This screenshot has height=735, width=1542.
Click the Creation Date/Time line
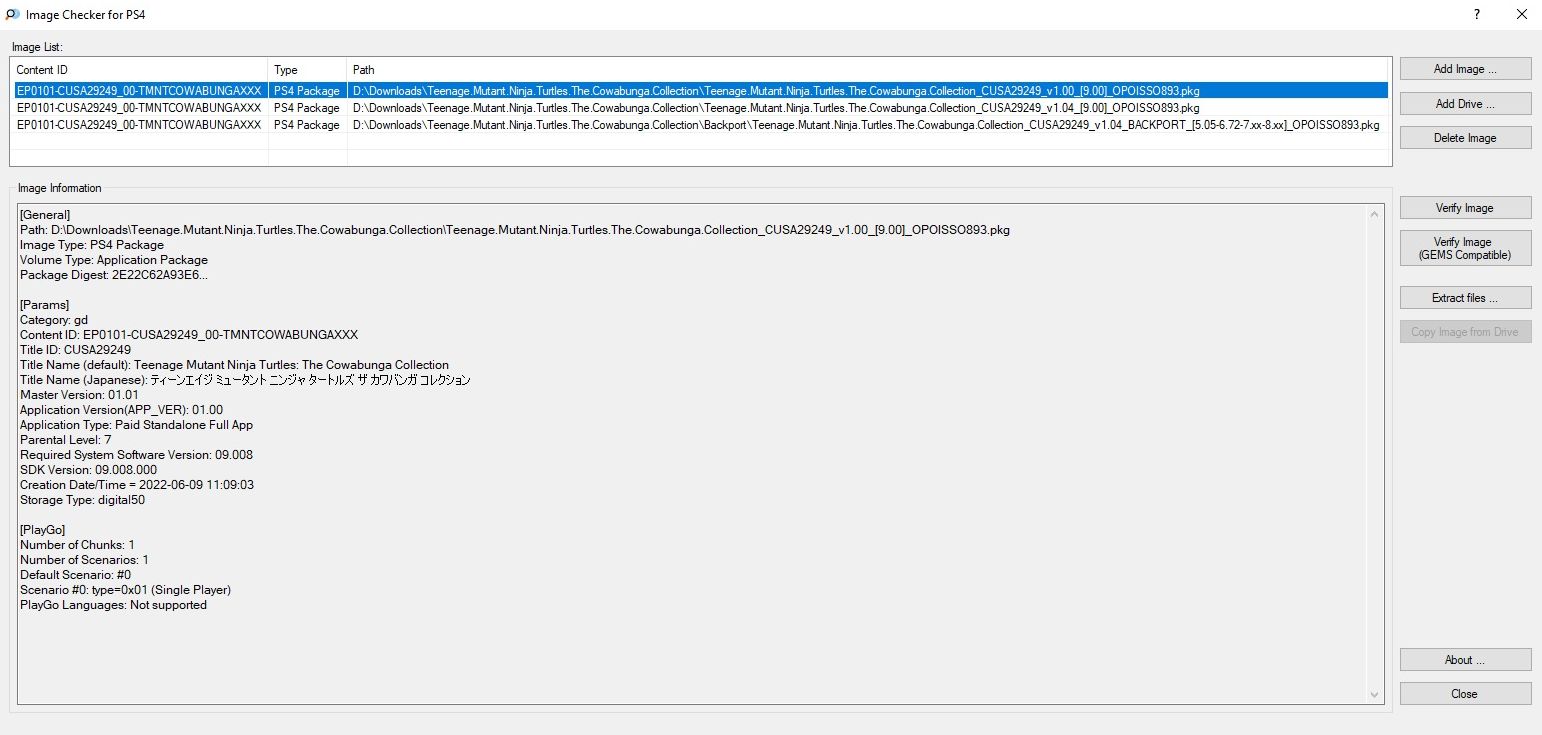[x=137, y=485]
